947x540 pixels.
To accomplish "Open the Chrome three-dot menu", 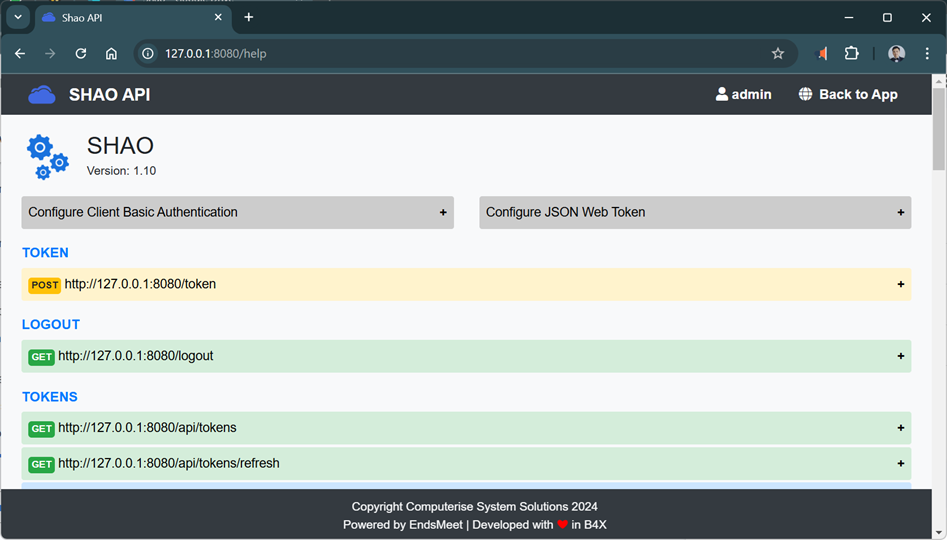I will [x=927, y=54].
